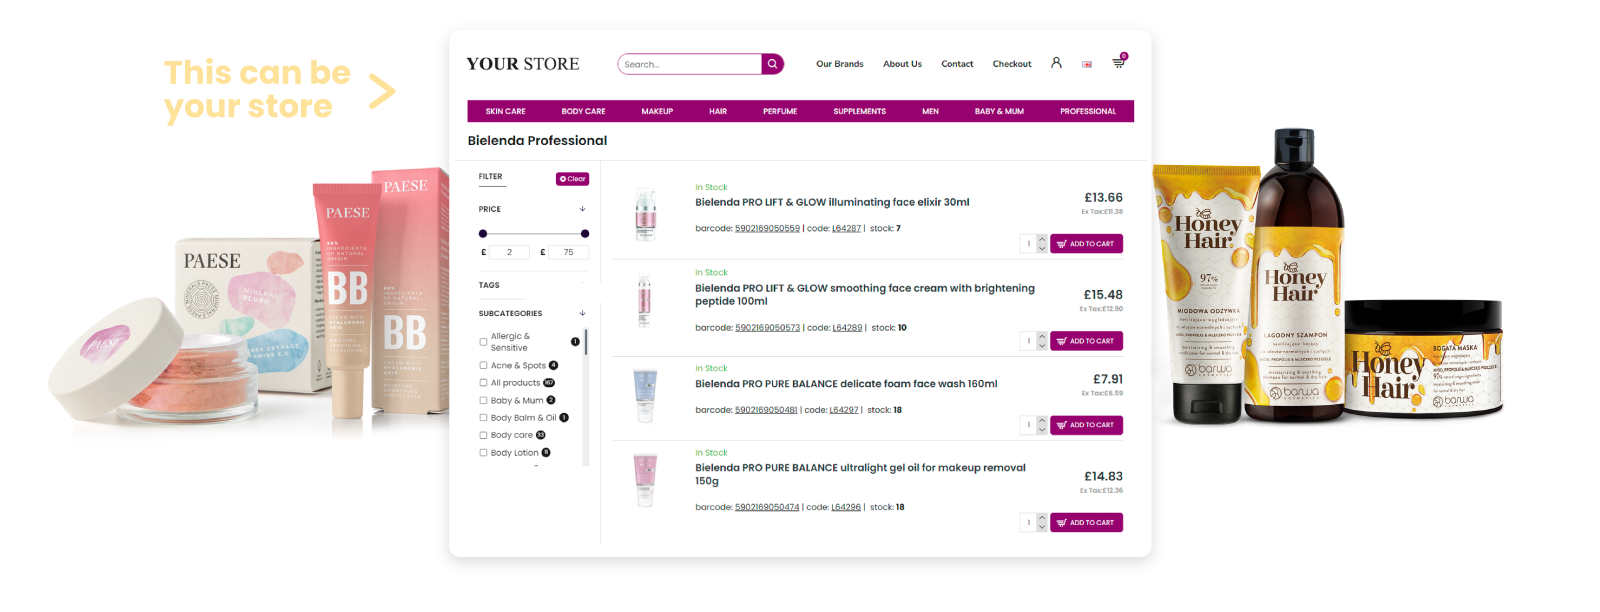Click the right price slider handle

point(585,234)
